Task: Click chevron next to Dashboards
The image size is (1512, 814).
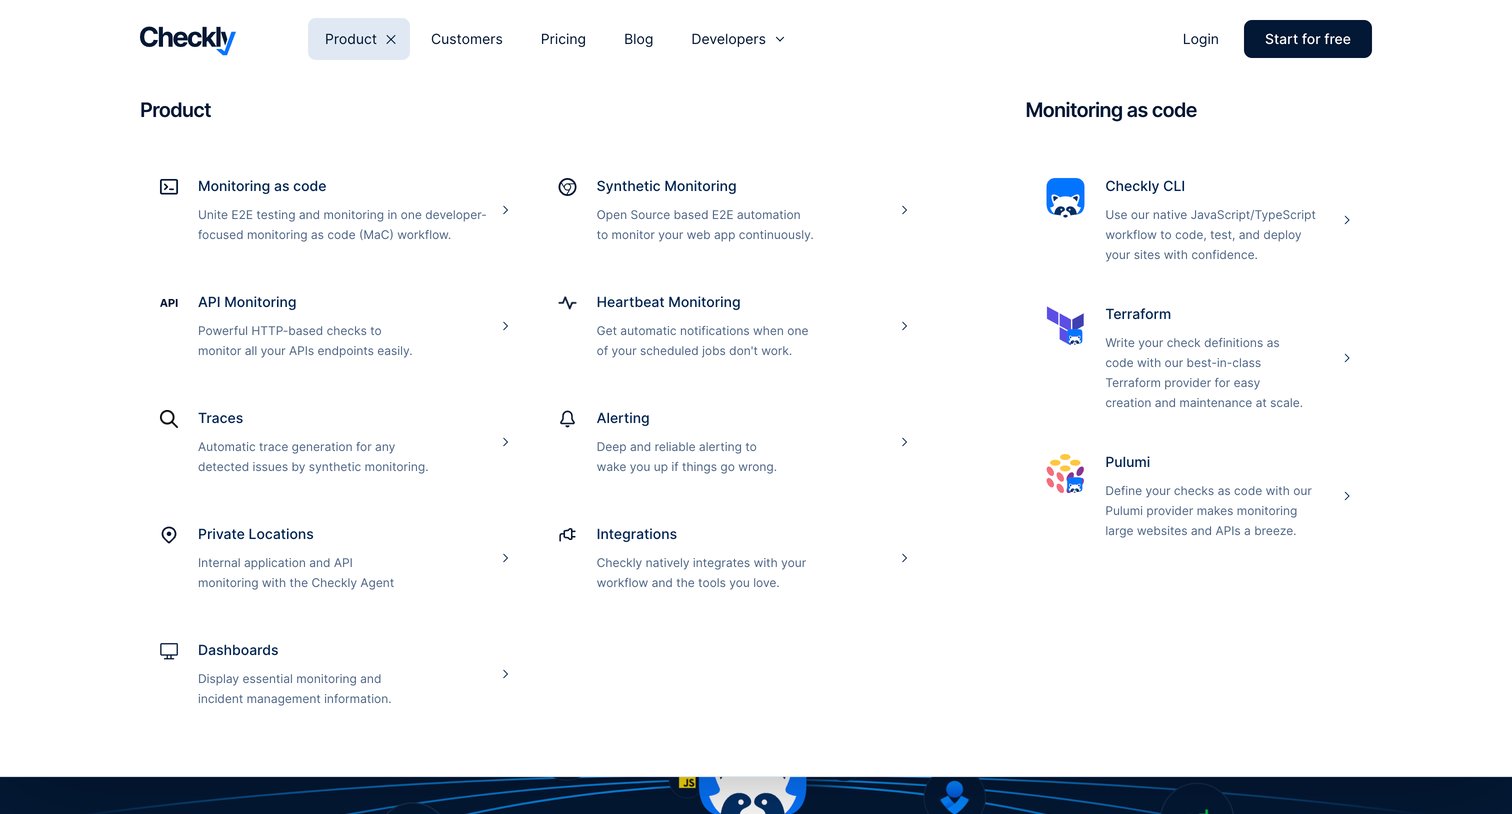Action: [x=505, y=674]
